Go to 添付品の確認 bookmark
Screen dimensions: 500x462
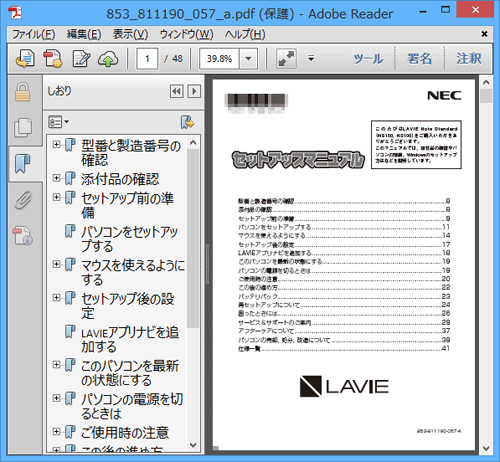coord(120,179)
